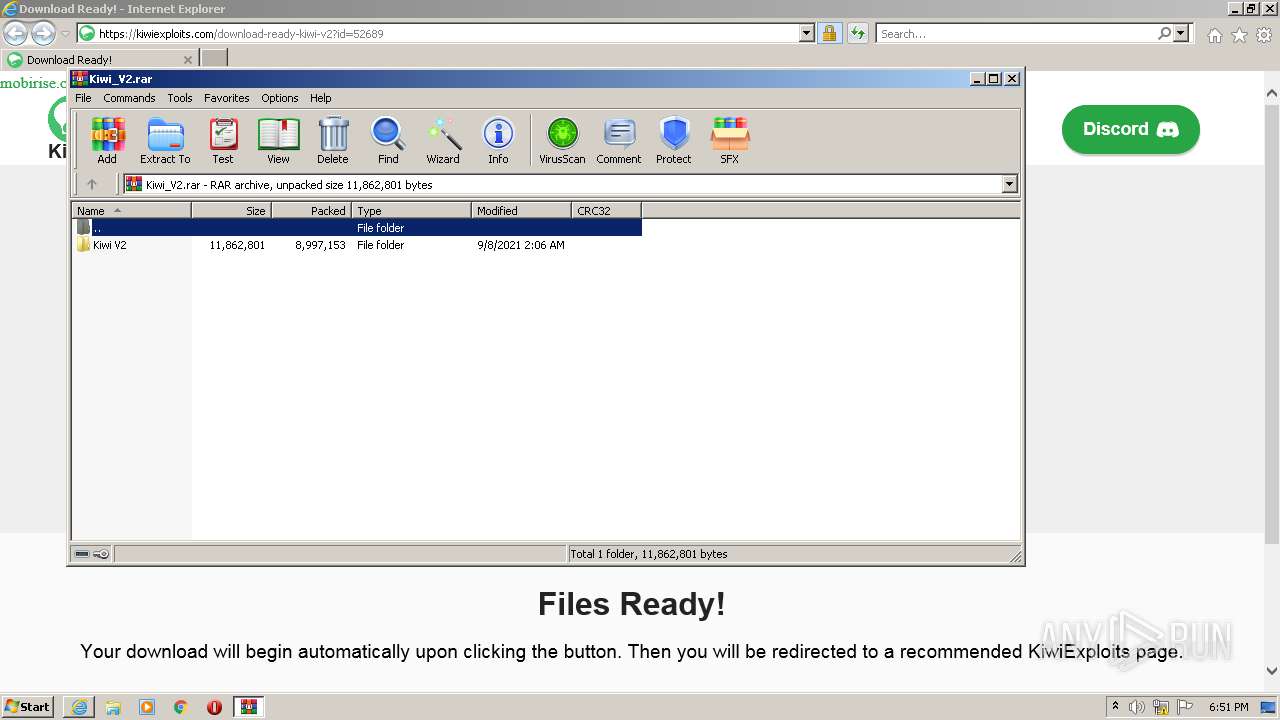Click the Protect shield icon
The width and height of the screenshot is (1280, 720).
tap(674, 141)
